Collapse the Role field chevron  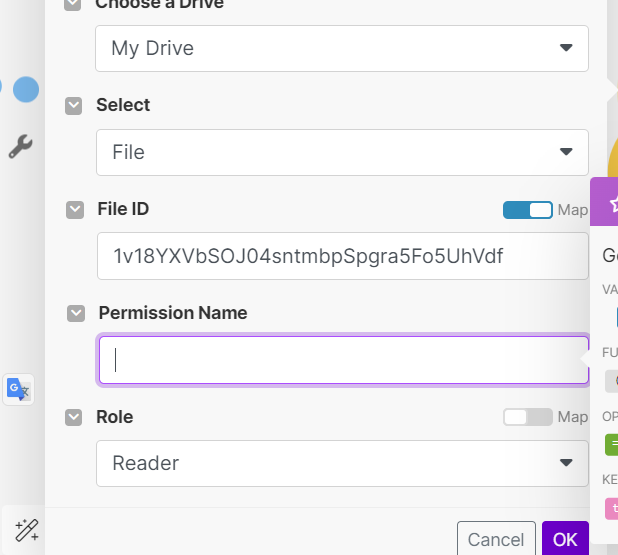[73, 417]
